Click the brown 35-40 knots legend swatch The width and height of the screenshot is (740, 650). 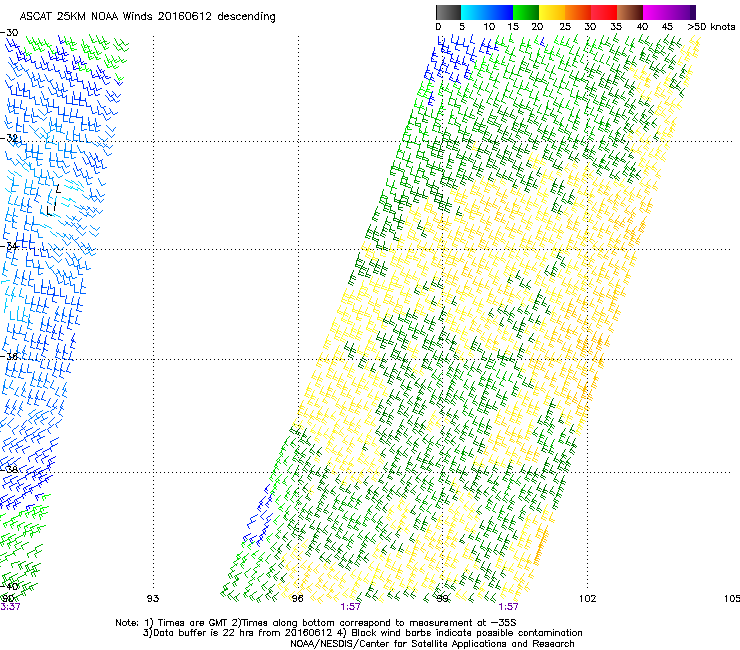pyautogui.click(x=630, y=12)
